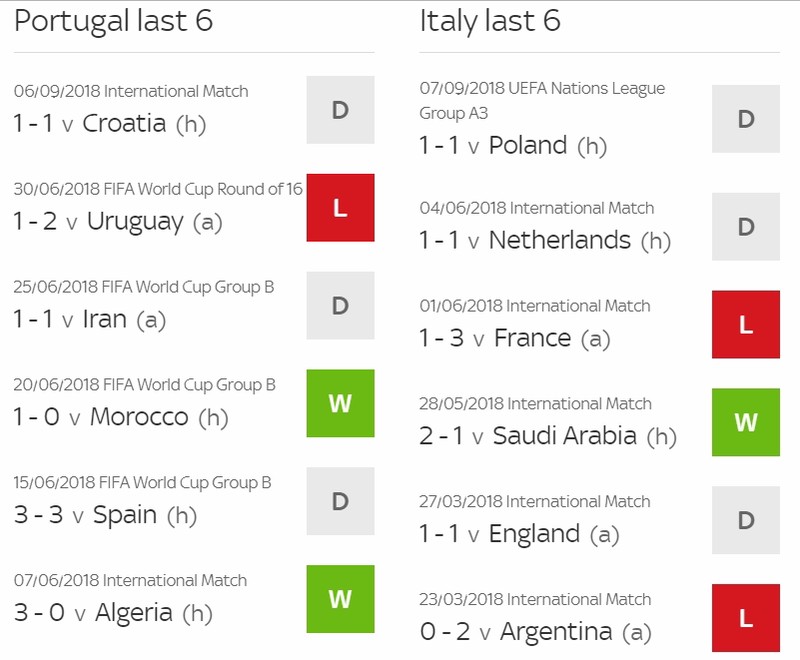Viewport: 800px width, 660px height.
Task: Open the 0-2 v Argentina result
Action: [536, 632]
